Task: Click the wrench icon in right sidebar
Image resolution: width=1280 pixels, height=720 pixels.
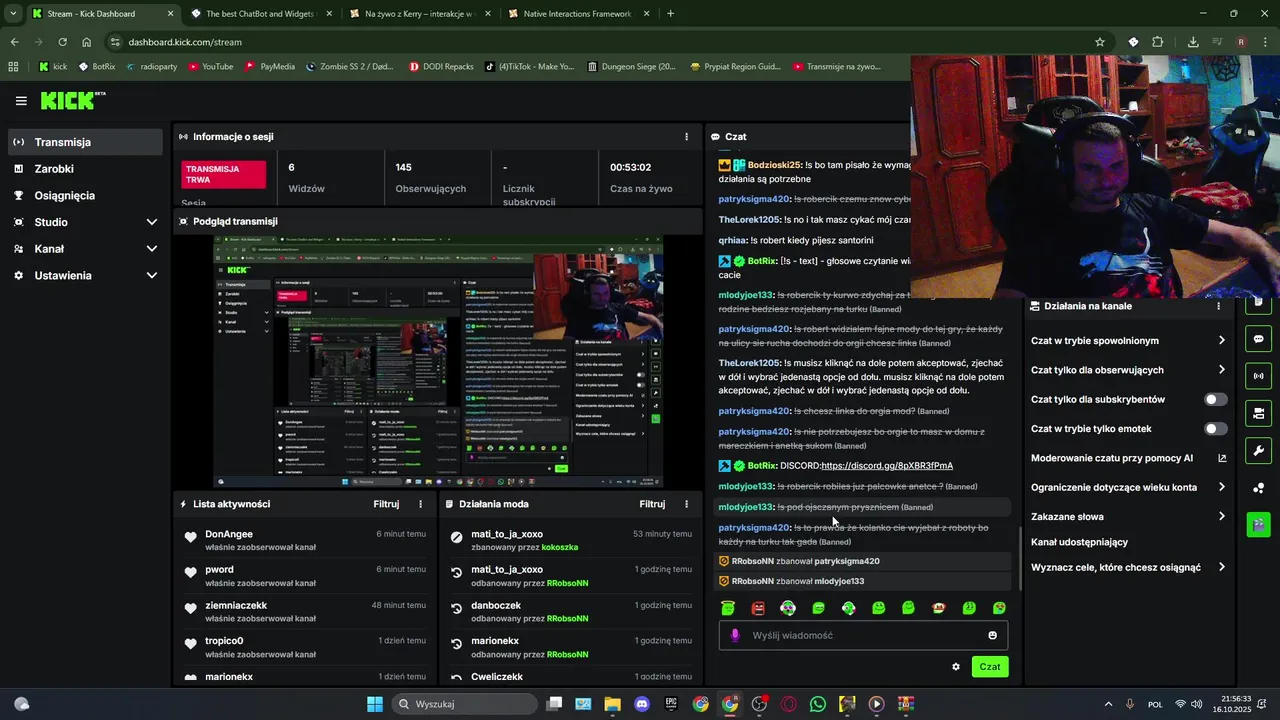Action: (x=1259, y=450)
